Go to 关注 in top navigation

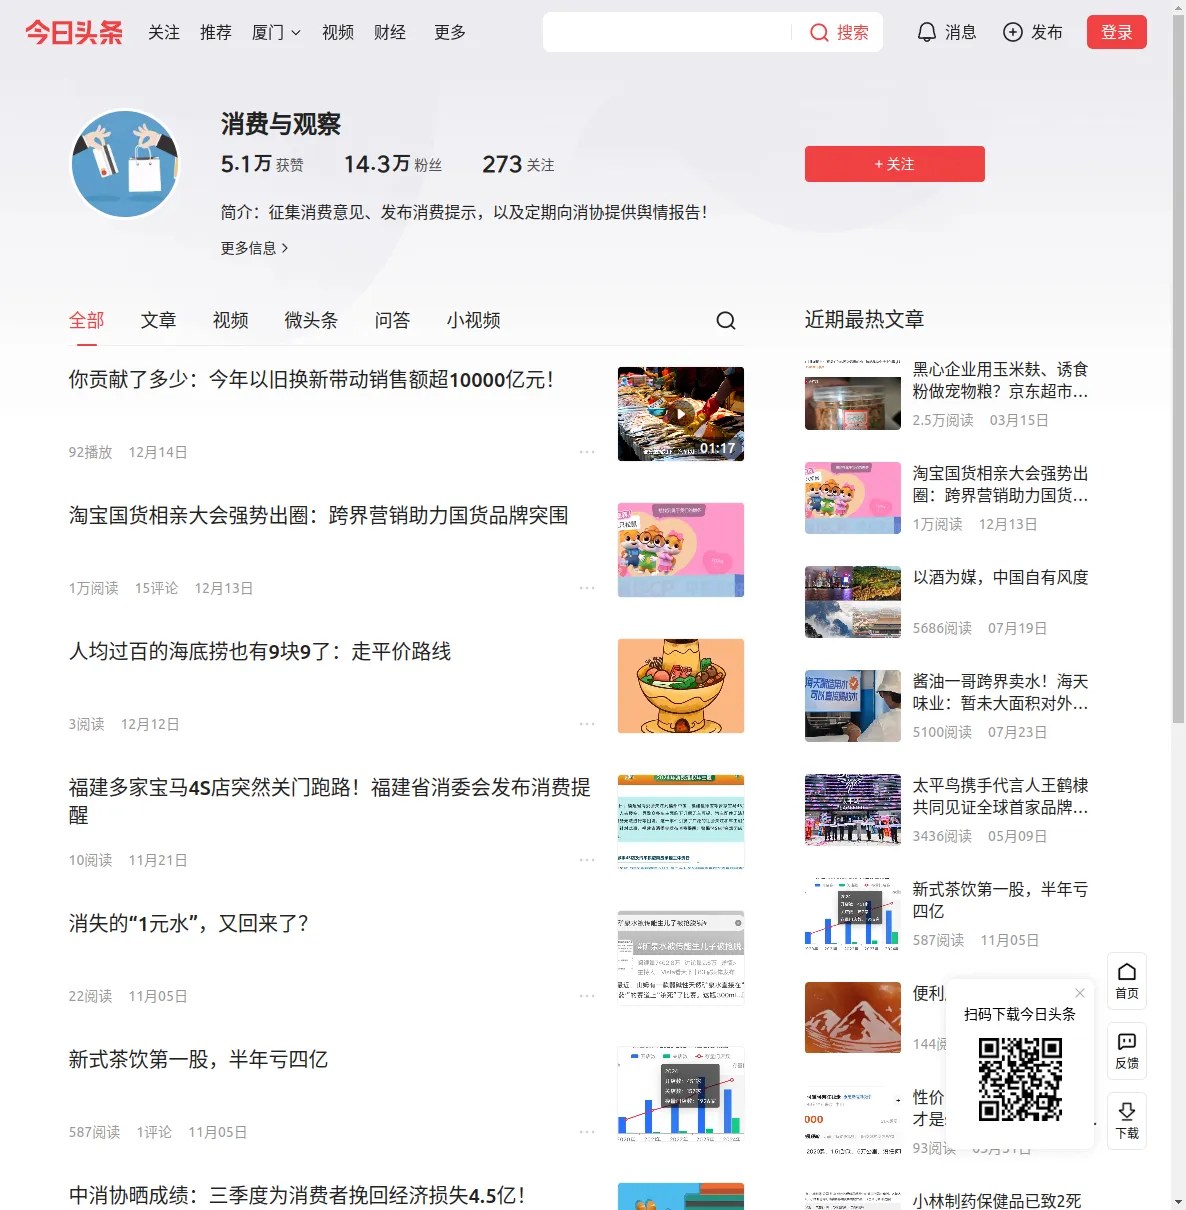click(x=164, y=33)
